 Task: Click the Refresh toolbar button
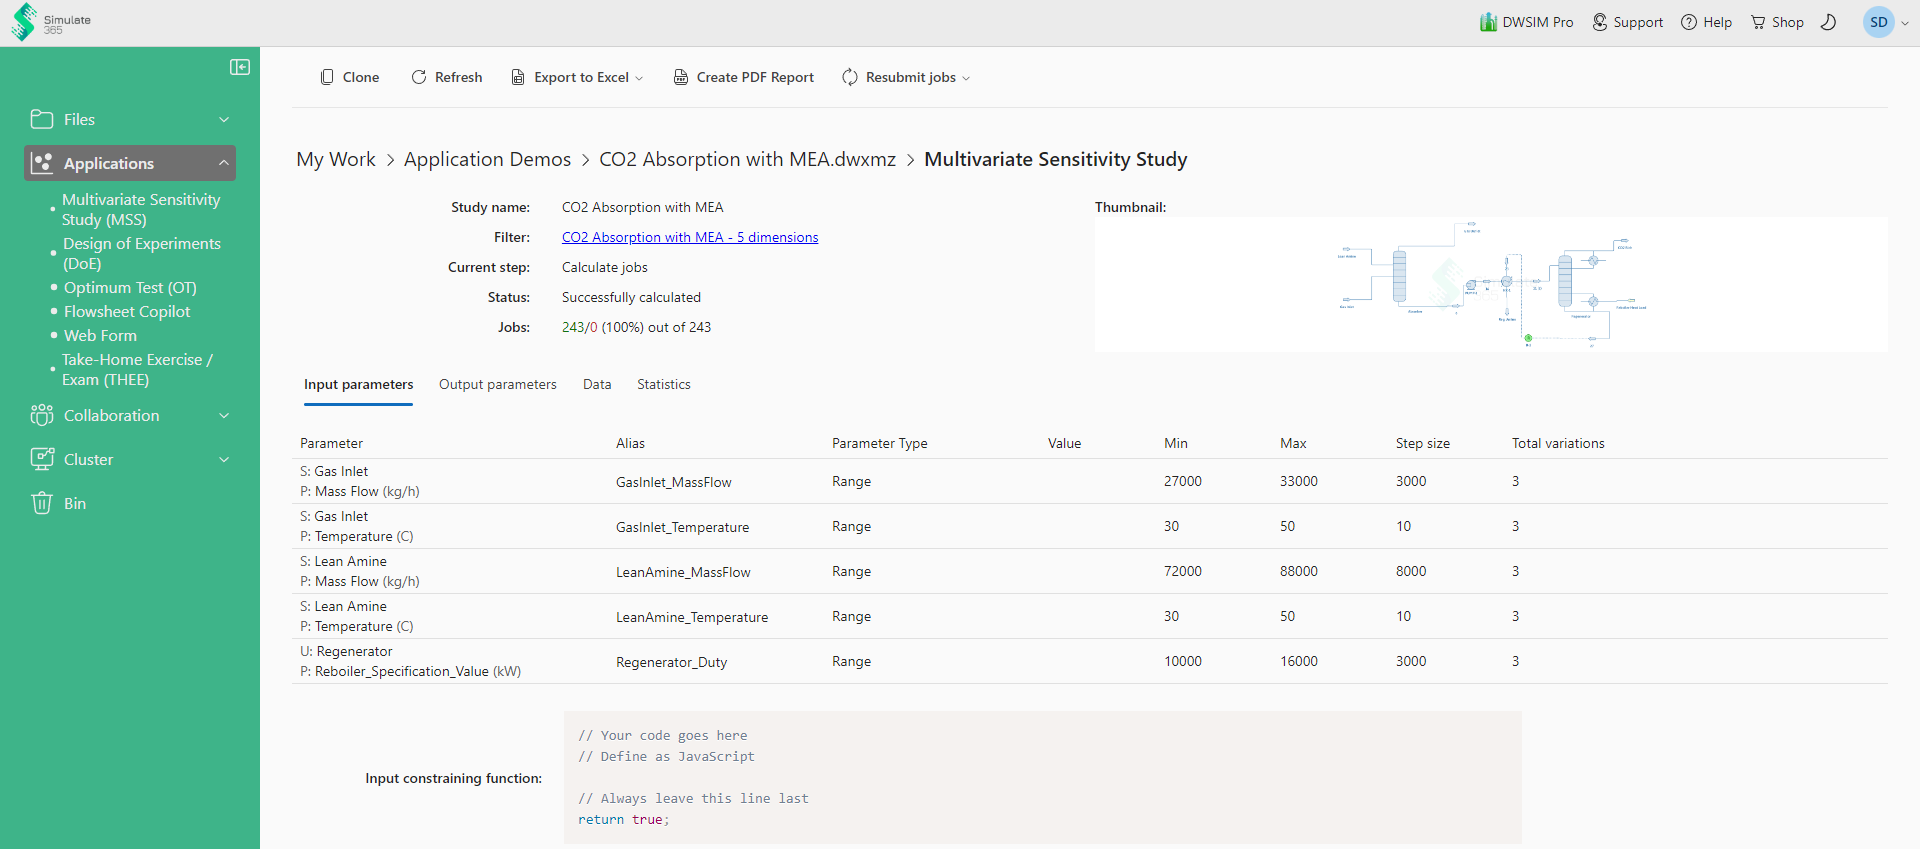click(447, 77)
